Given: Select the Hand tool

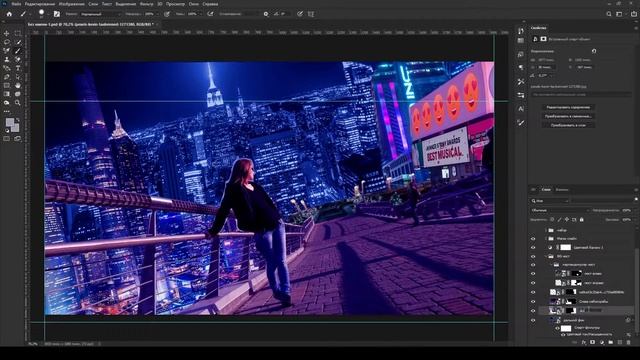Looking at the screenshot, I should point(18,85).
